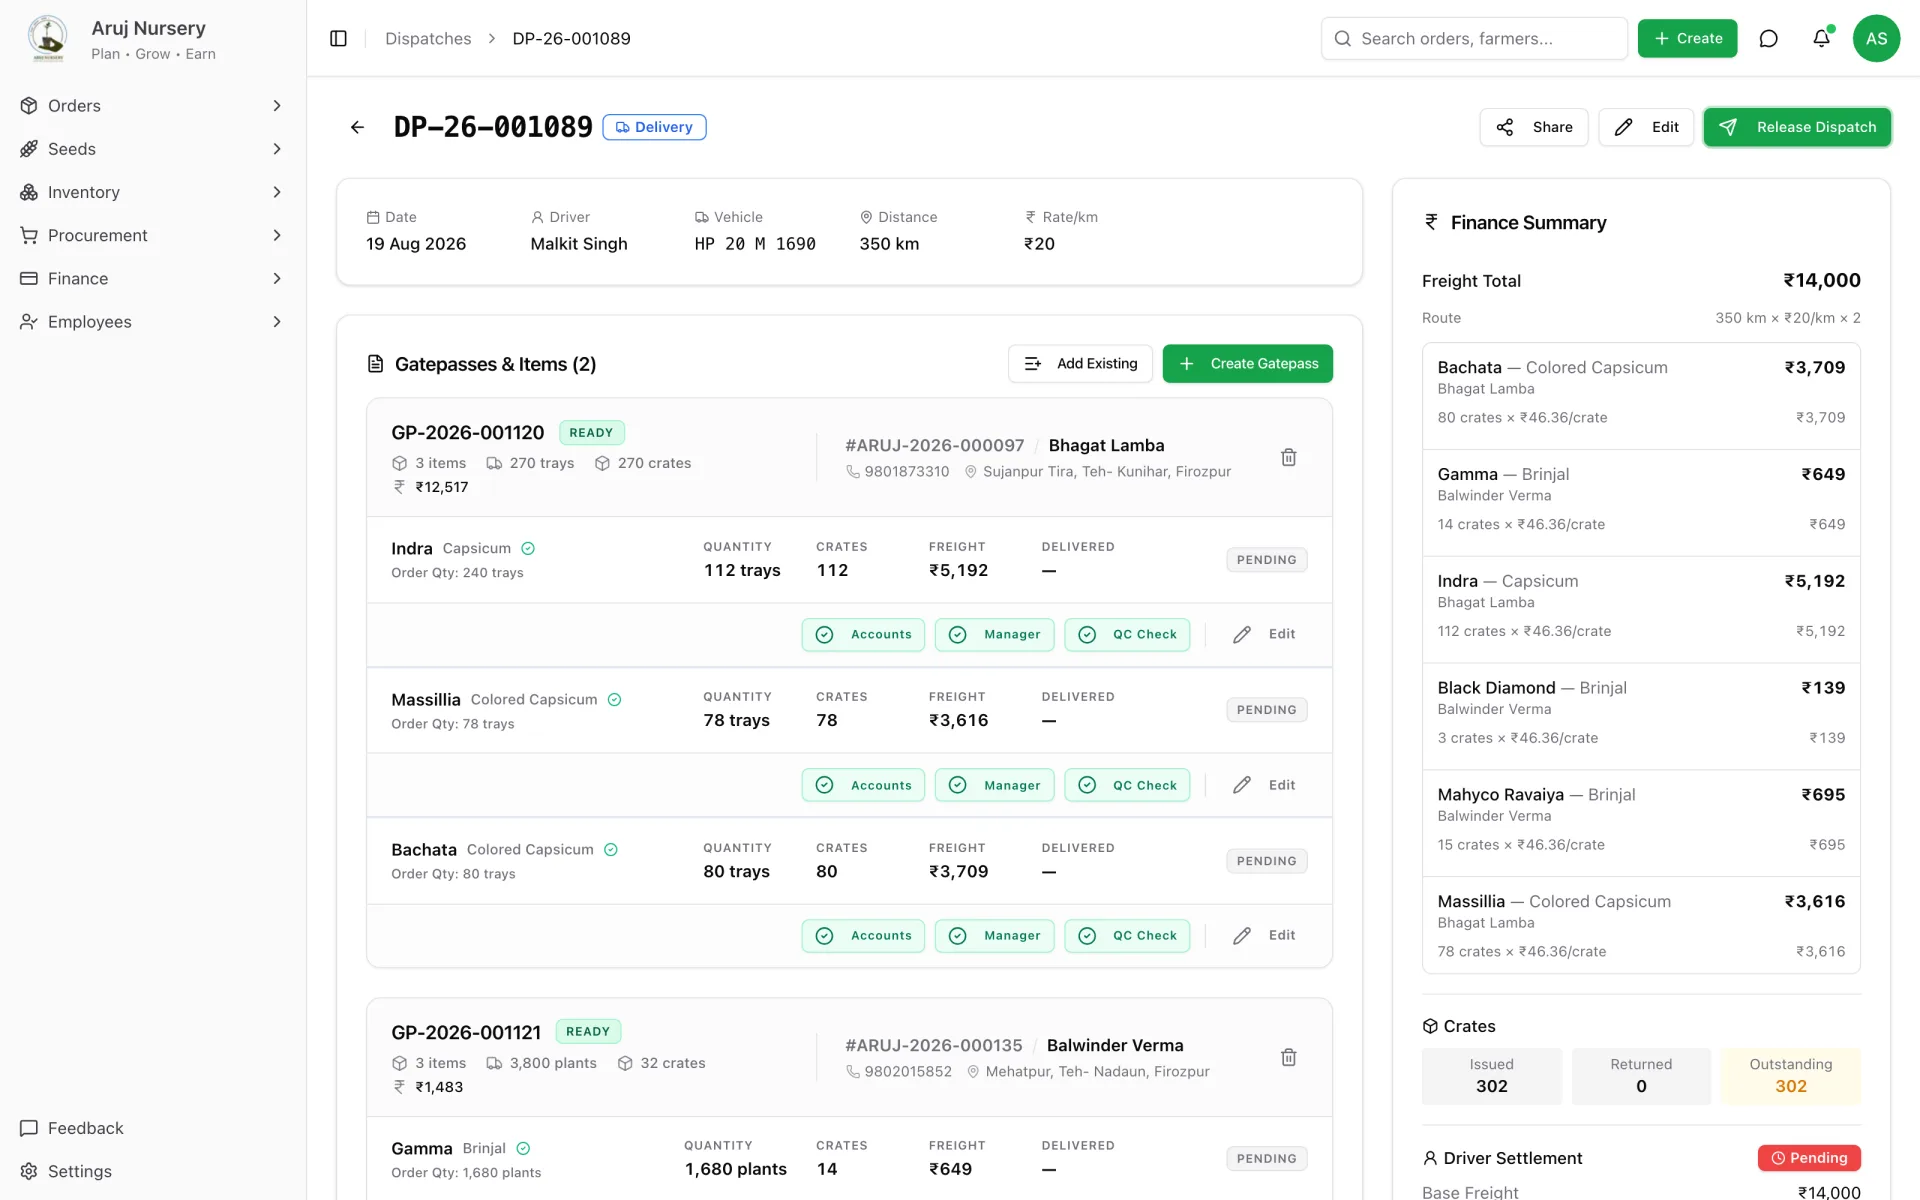The image size is (1920, 1200).
Task: Go back using the arrow icon
Action: [357, 127]
